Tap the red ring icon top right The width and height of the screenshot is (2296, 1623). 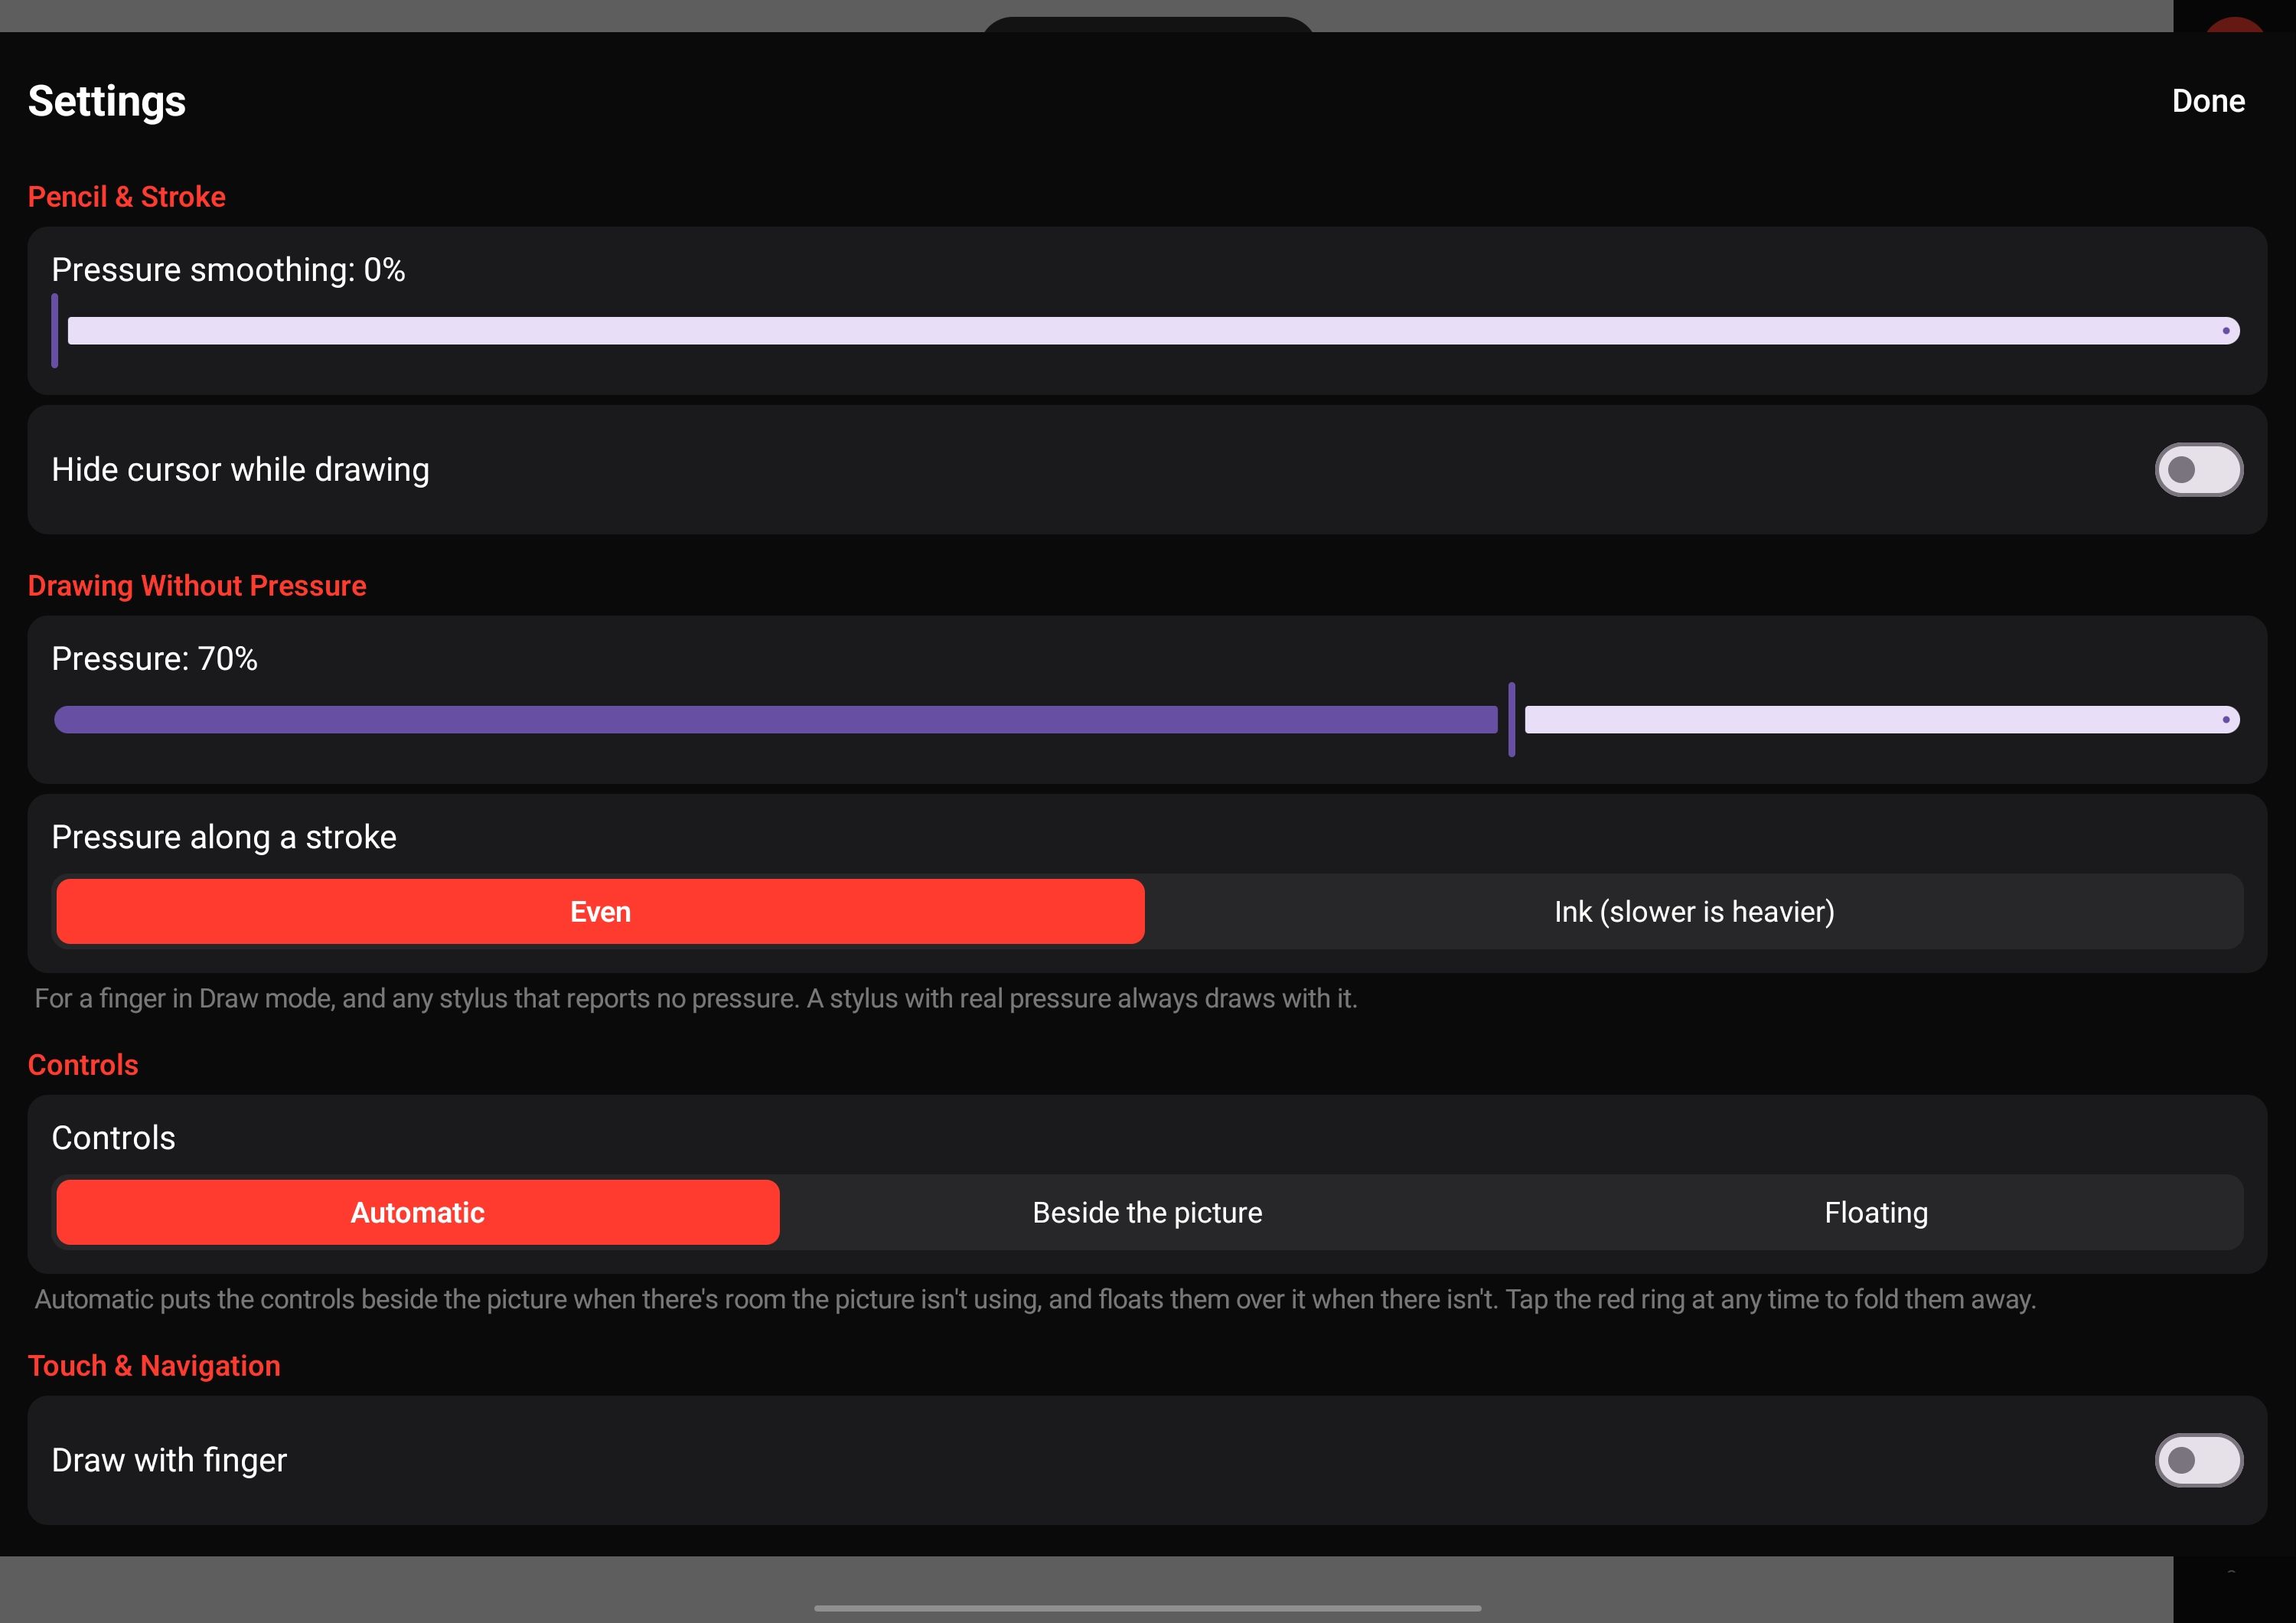2234,24
